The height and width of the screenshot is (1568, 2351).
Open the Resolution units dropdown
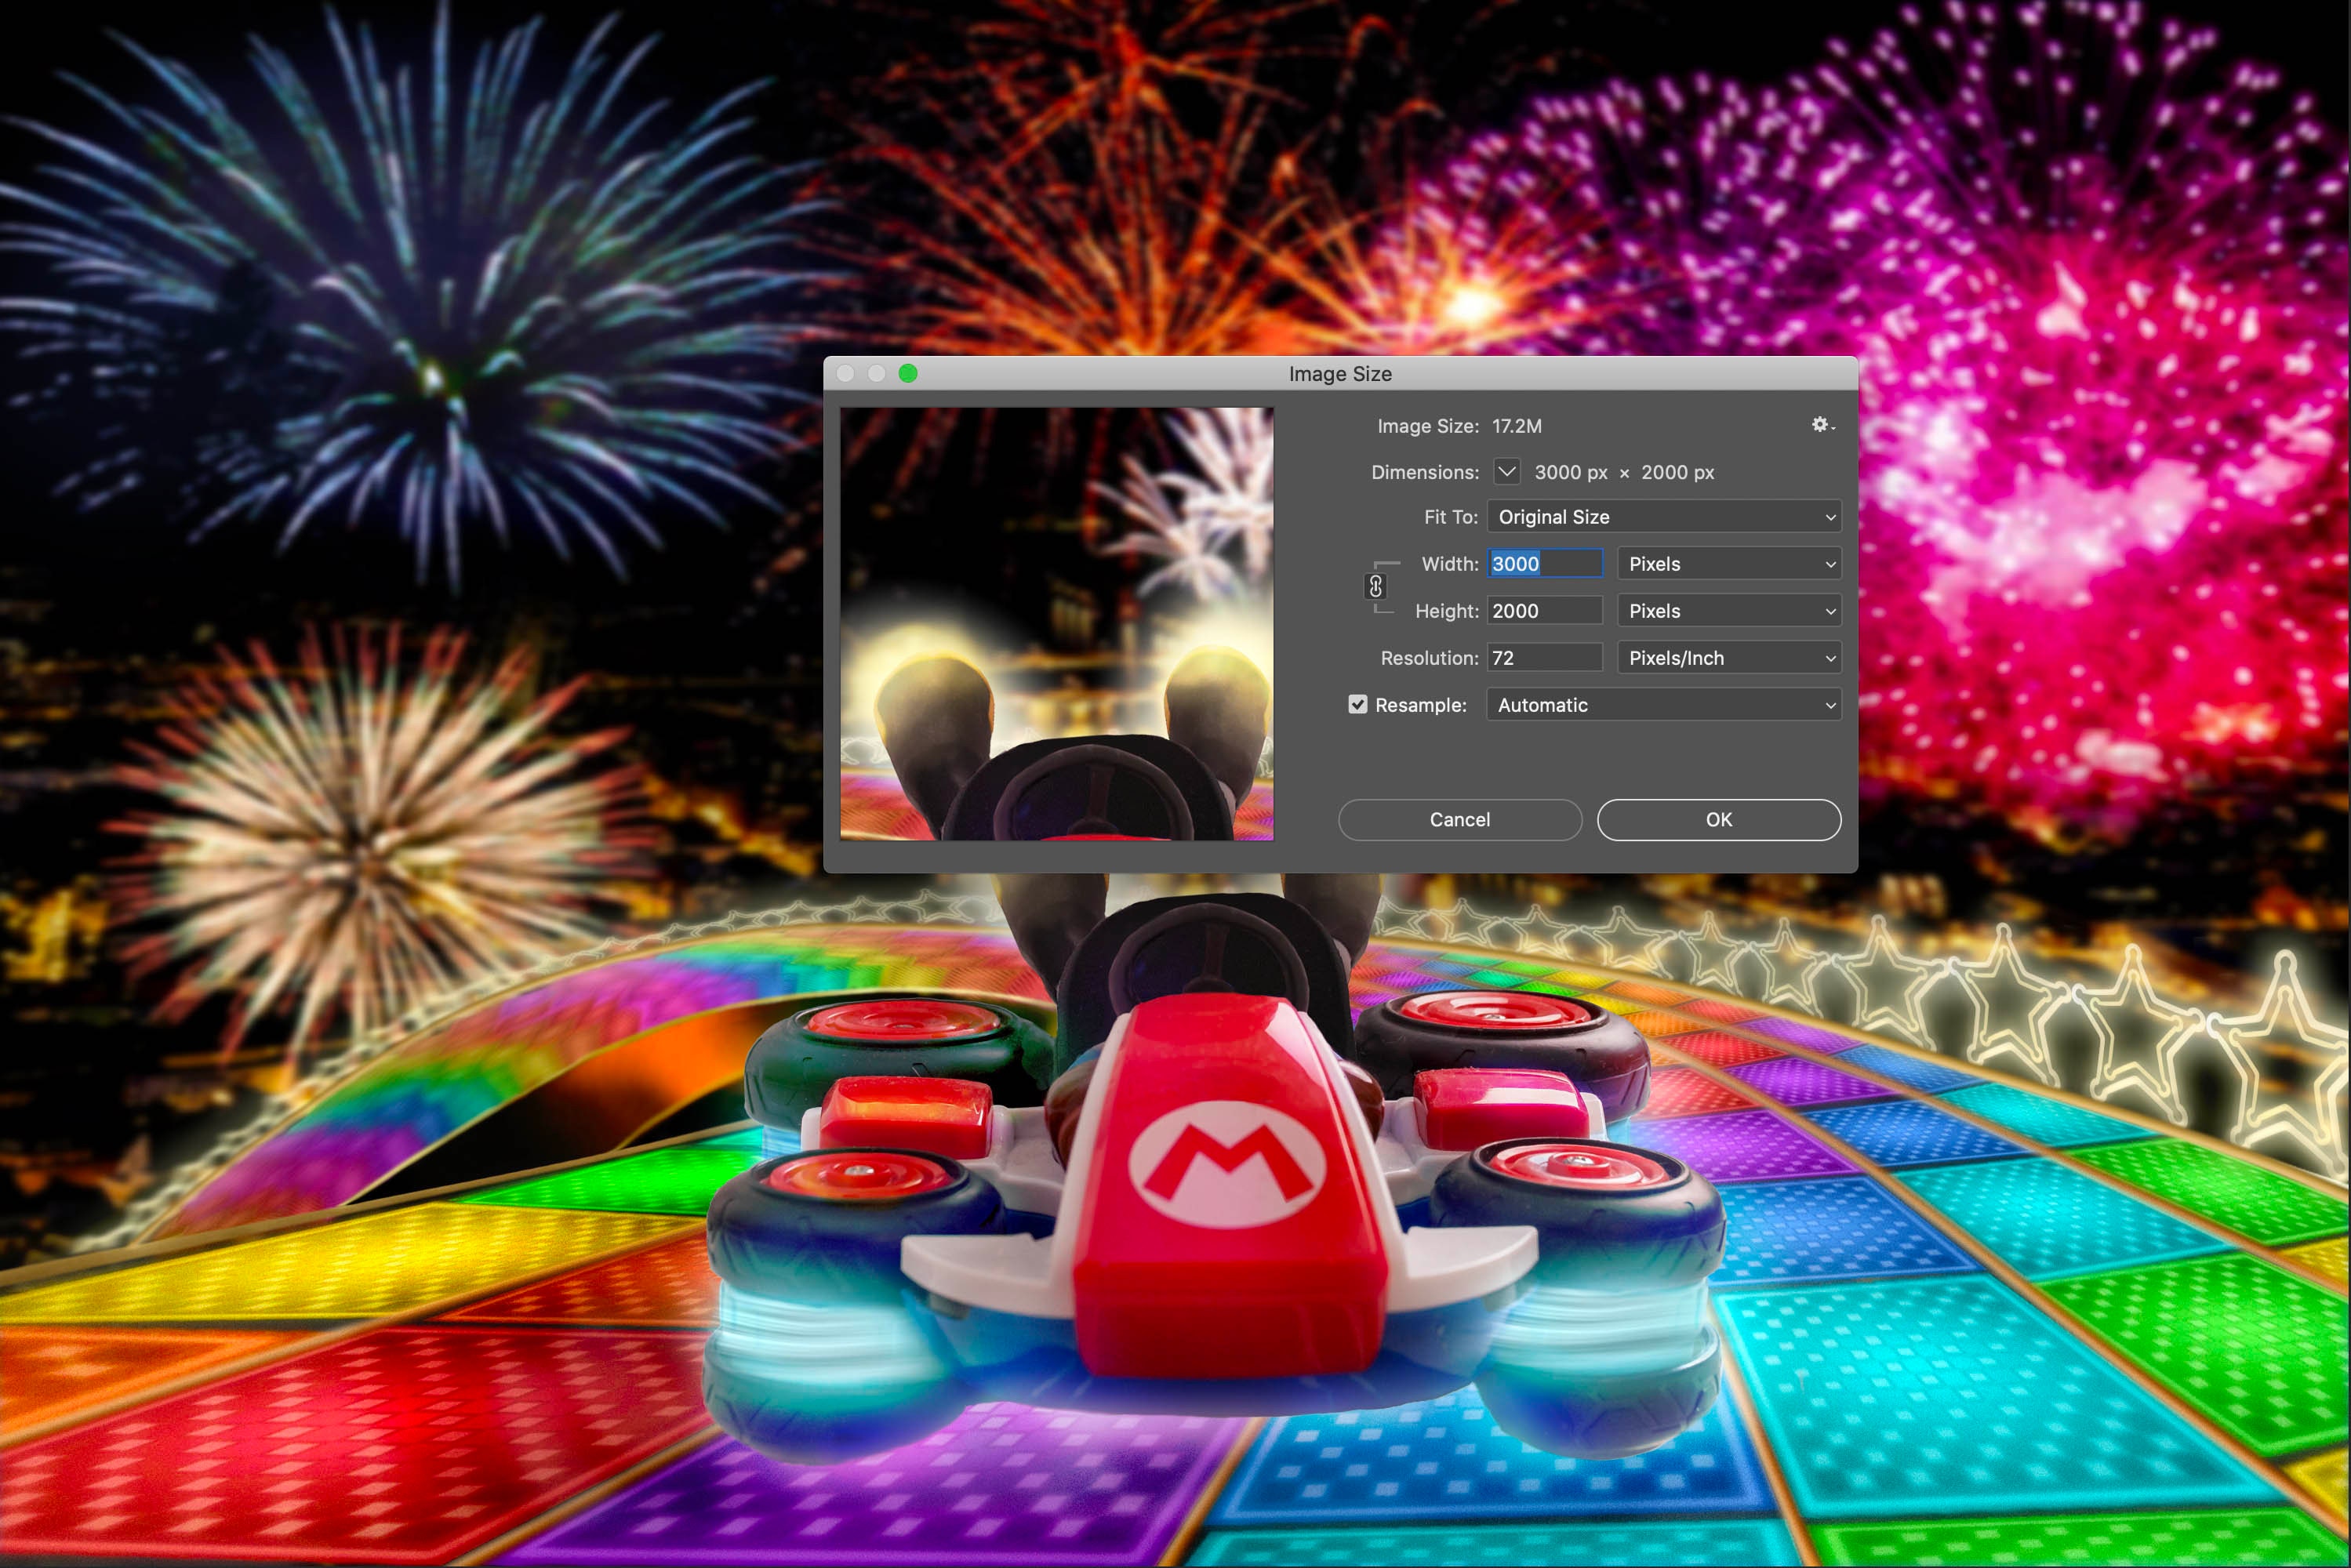(1728, 657)
